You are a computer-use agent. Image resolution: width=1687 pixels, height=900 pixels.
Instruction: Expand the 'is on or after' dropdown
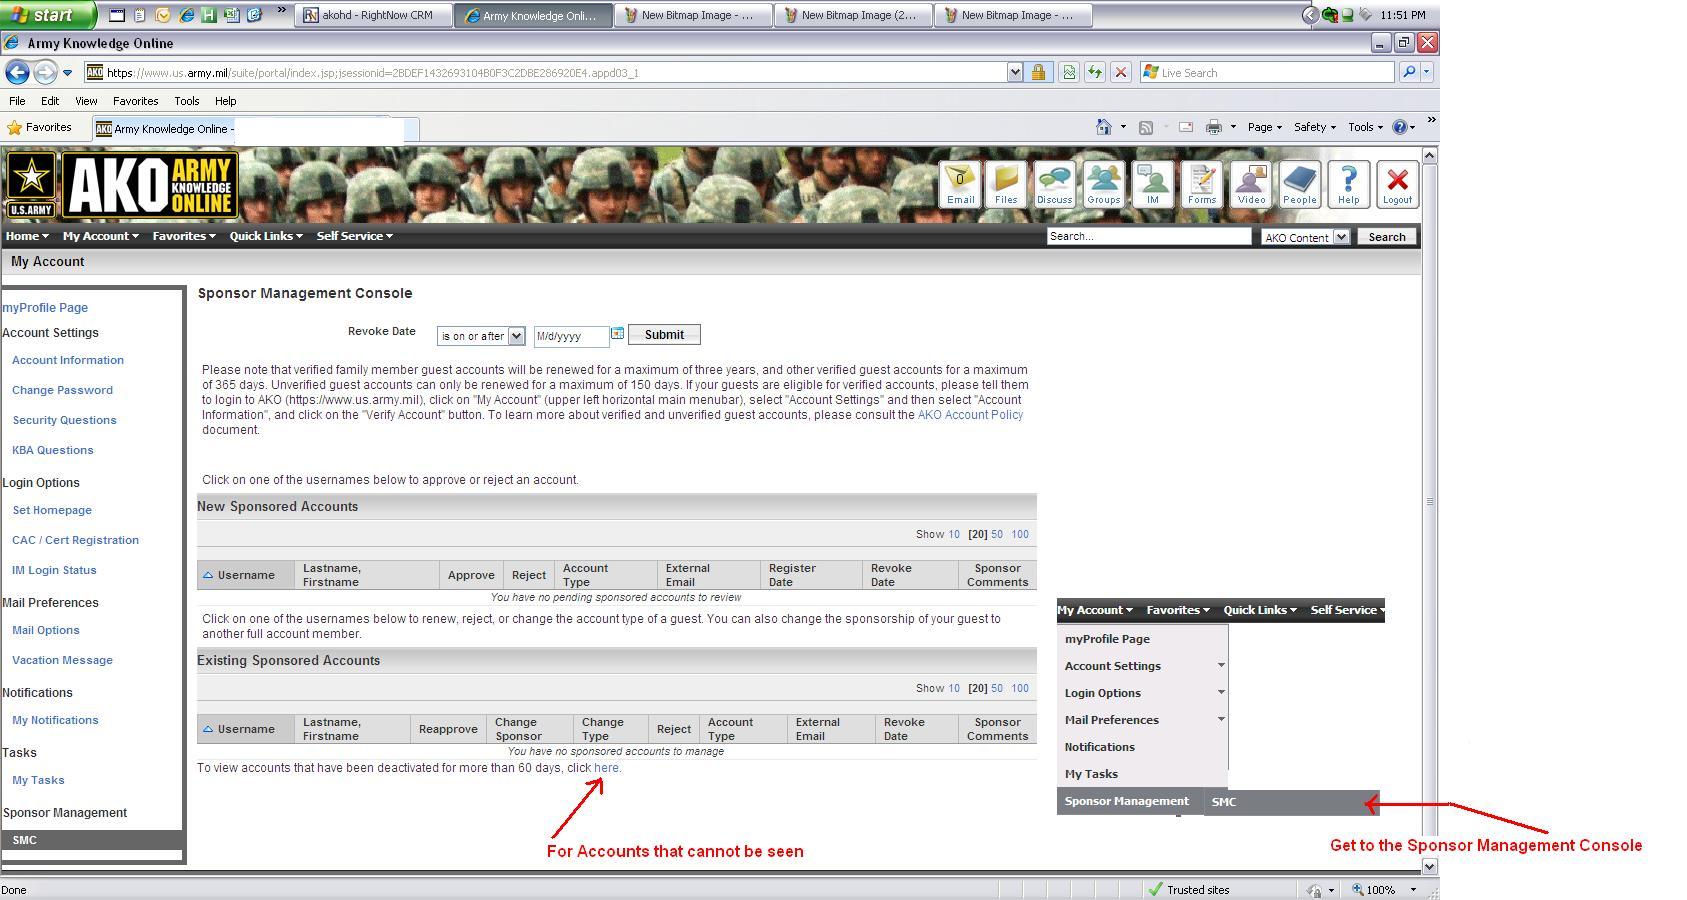pos(481,336)
